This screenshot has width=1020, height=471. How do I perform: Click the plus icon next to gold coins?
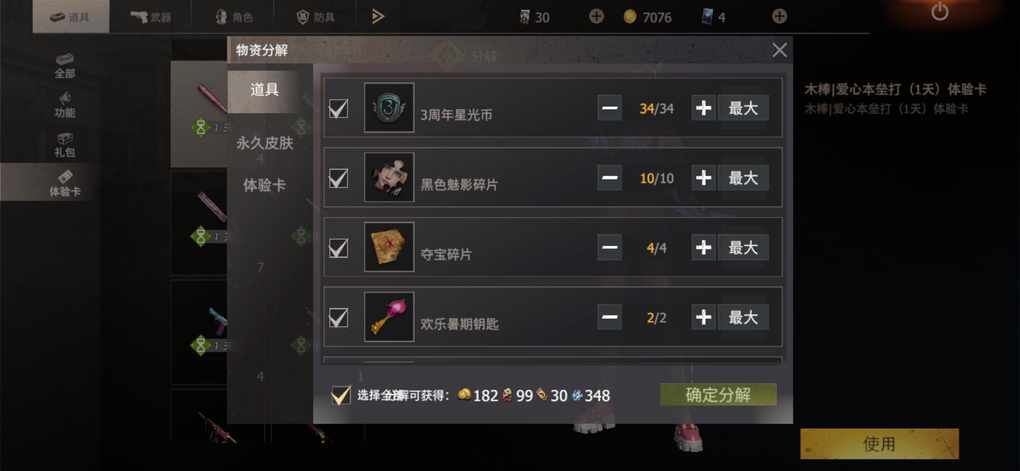[x=596, y=17]
